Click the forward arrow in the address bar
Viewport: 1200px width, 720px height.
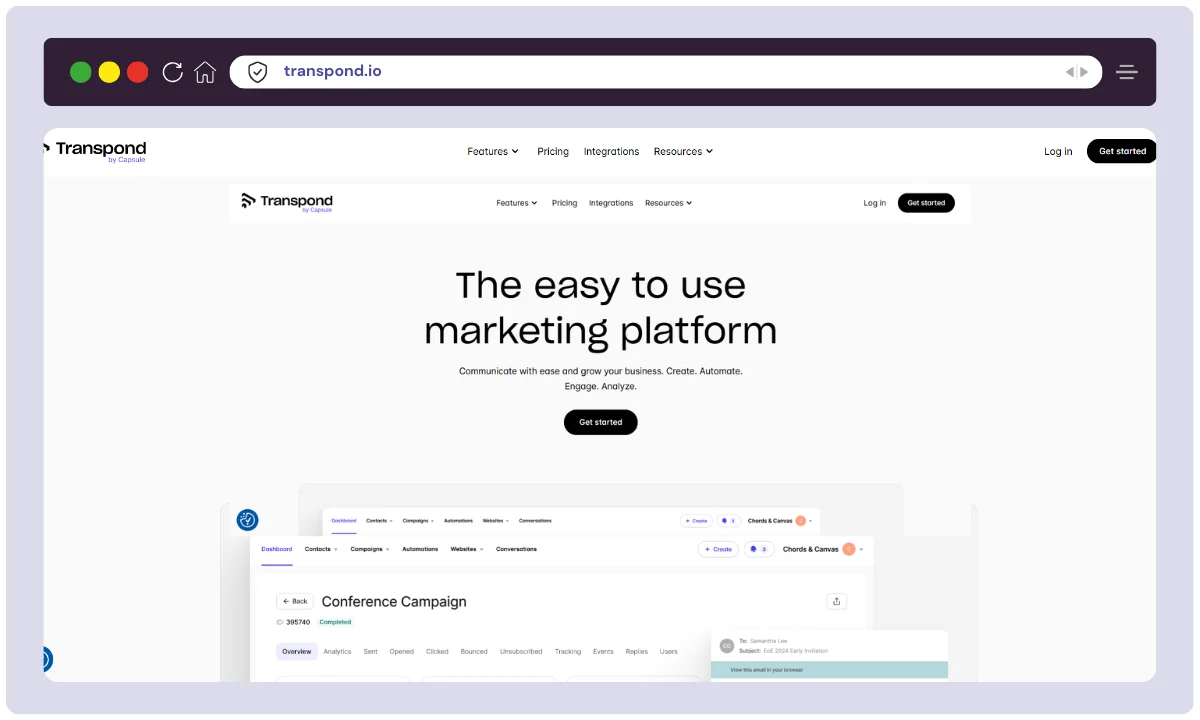tap(1084, 72)
